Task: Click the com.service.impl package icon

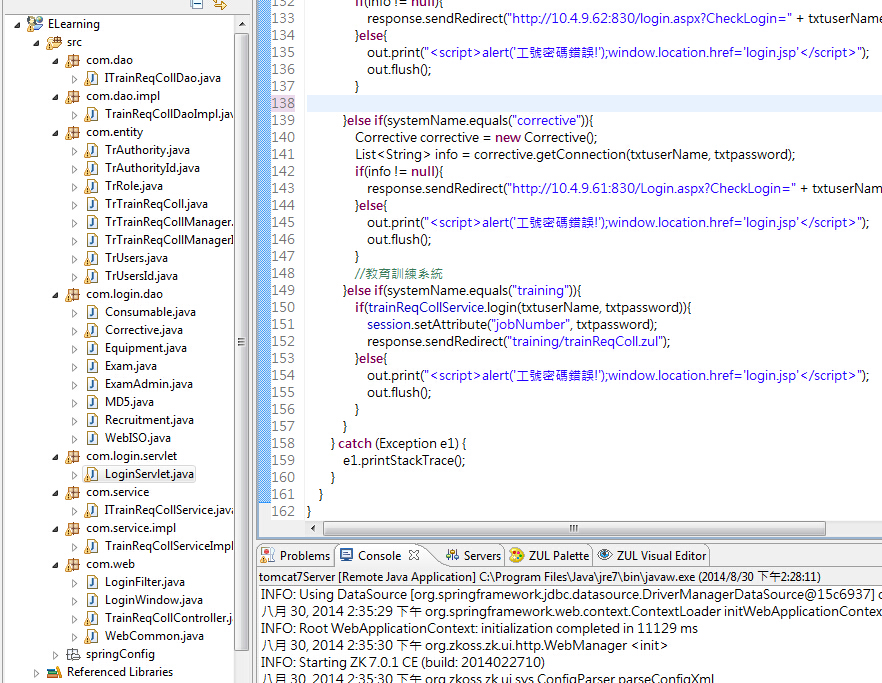Action: (73, 528)
